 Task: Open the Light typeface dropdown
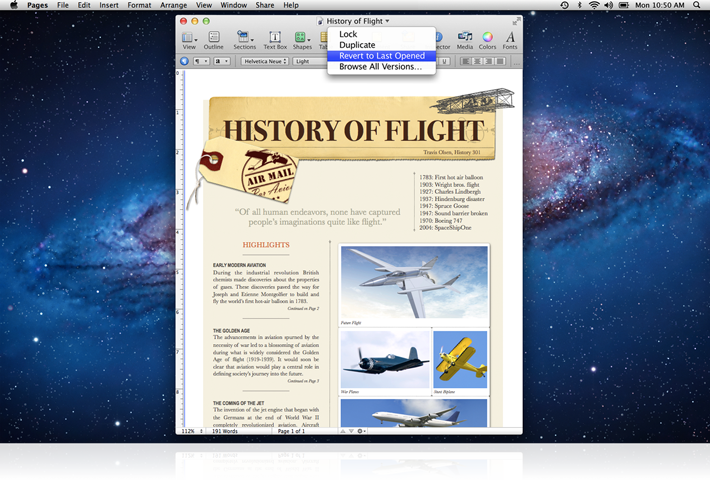click(316, 61)
